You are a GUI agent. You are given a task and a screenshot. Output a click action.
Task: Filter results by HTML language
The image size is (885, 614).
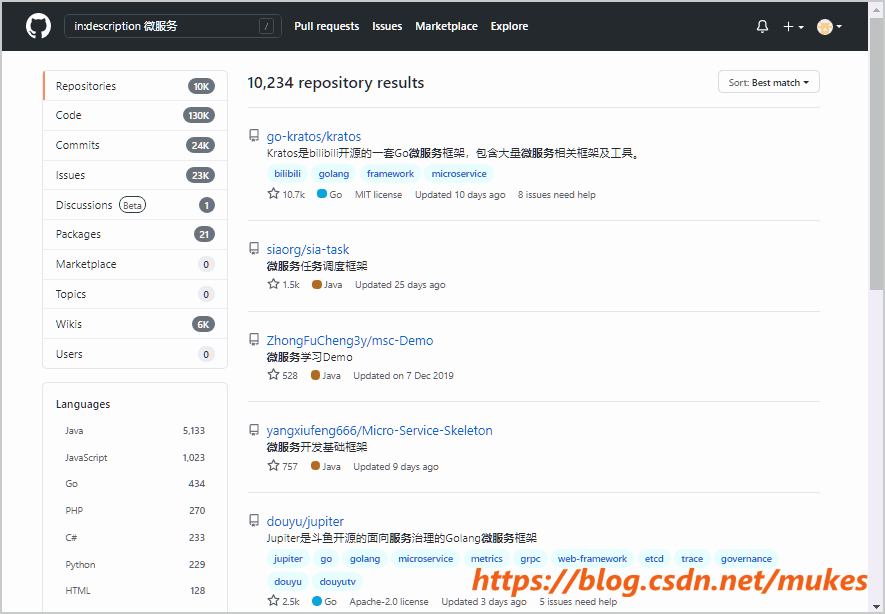coord(135,590)
